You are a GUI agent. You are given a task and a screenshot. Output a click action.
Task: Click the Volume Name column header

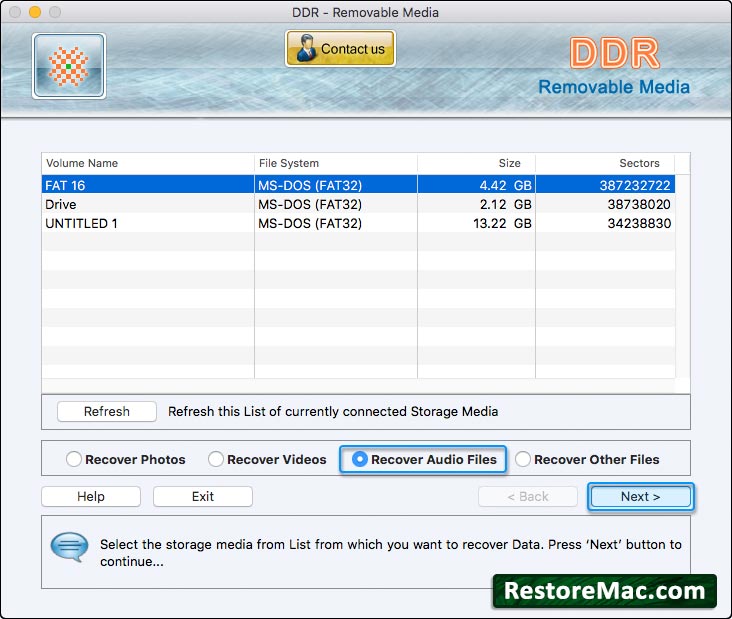point(148,163)
